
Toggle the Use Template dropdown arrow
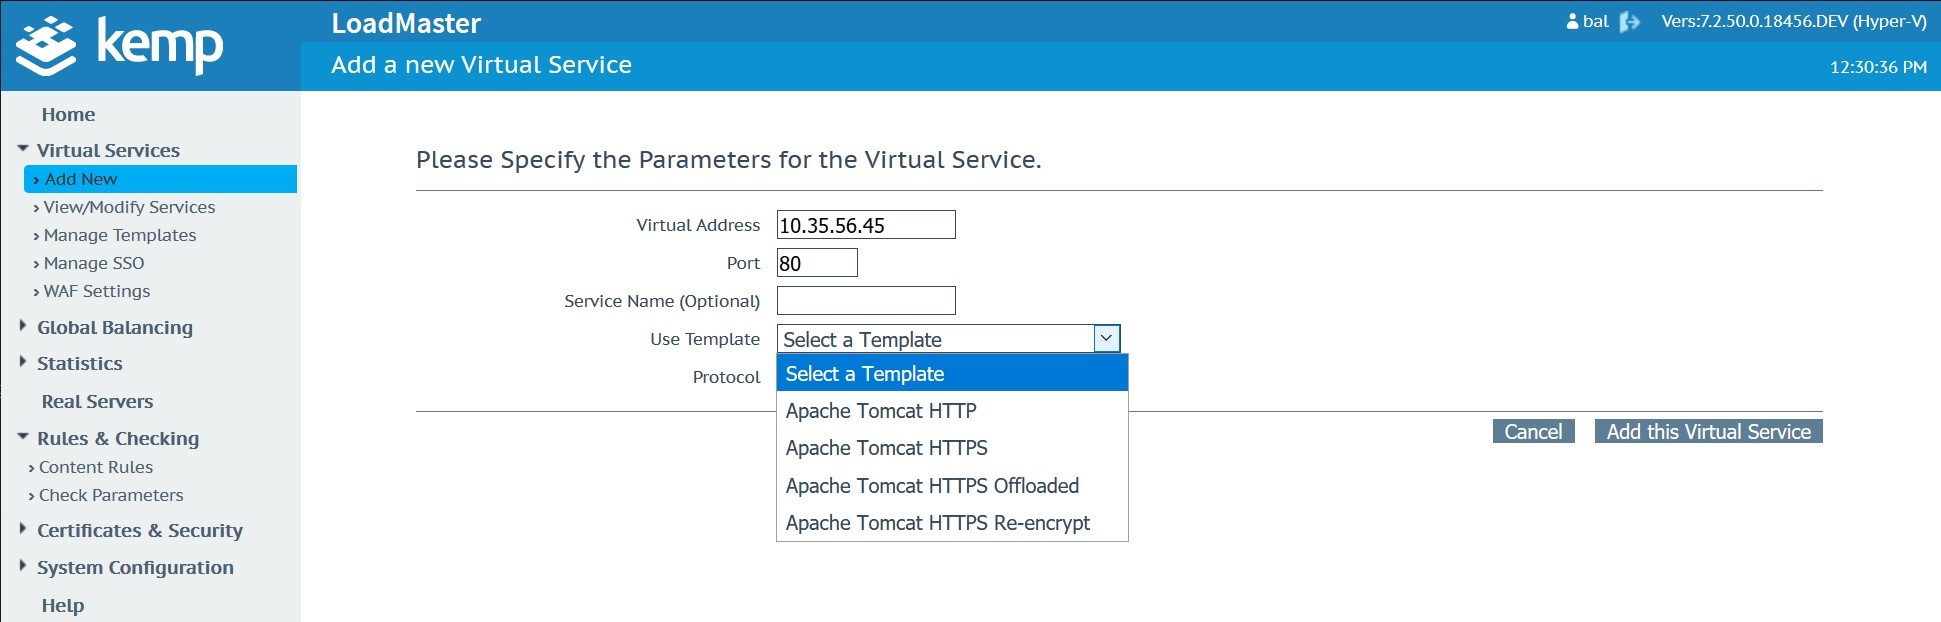1106,339
